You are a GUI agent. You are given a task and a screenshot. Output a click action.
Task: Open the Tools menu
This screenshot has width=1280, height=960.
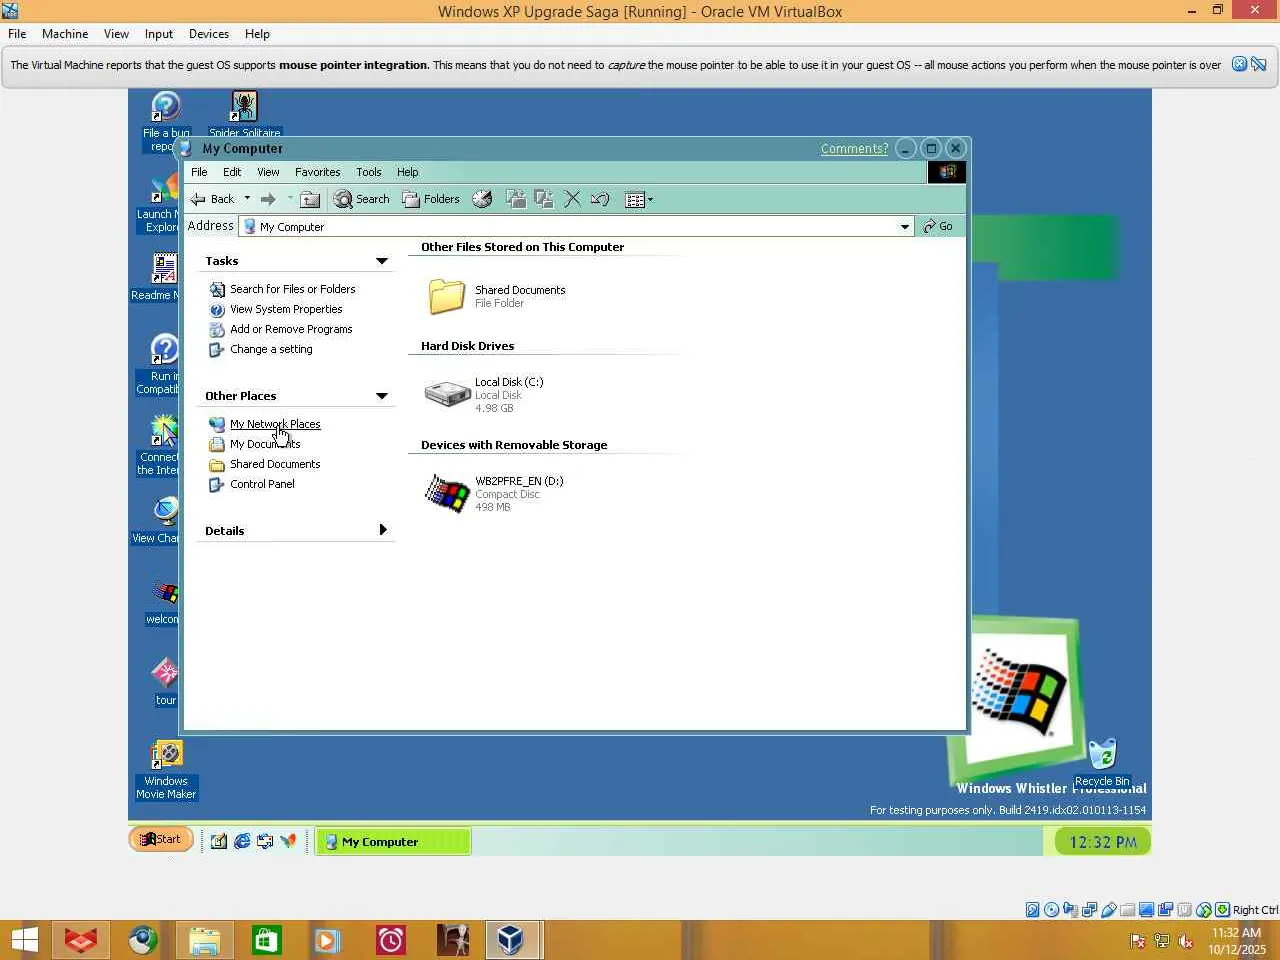(x=369, y=172)
